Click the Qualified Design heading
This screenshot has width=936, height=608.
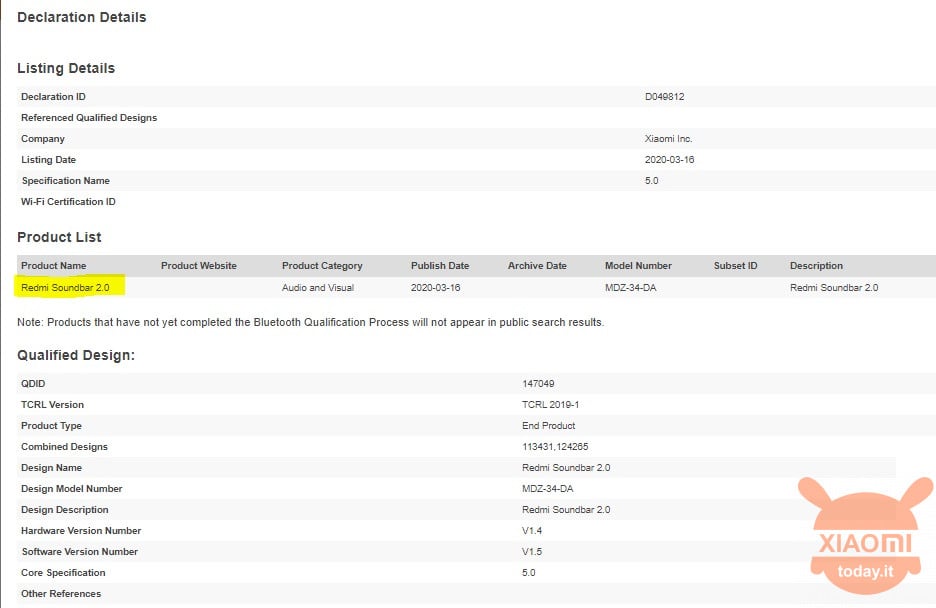tap(76, 355)
